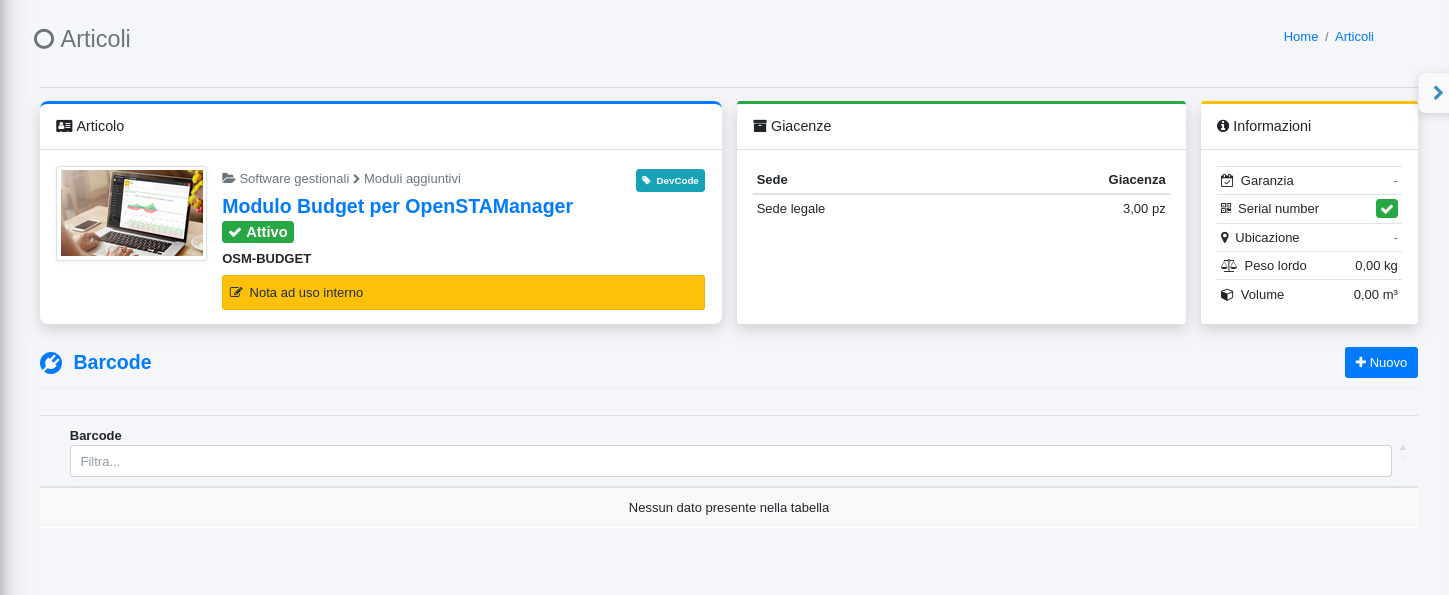Click the Nota ad uso interno banner
The height and width of the screenshot is (595, 1449).
463,292
